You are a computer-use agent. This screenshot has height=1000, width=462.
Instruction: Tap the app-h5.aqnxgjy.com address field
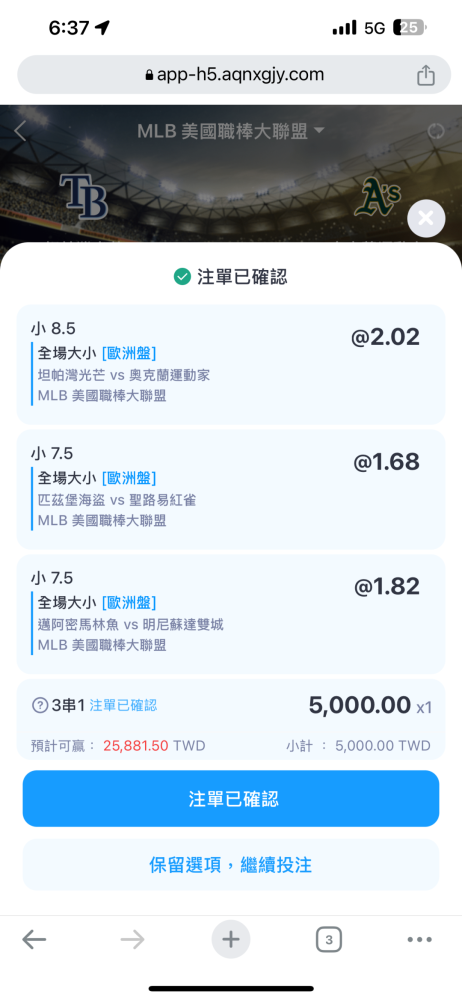231,75
